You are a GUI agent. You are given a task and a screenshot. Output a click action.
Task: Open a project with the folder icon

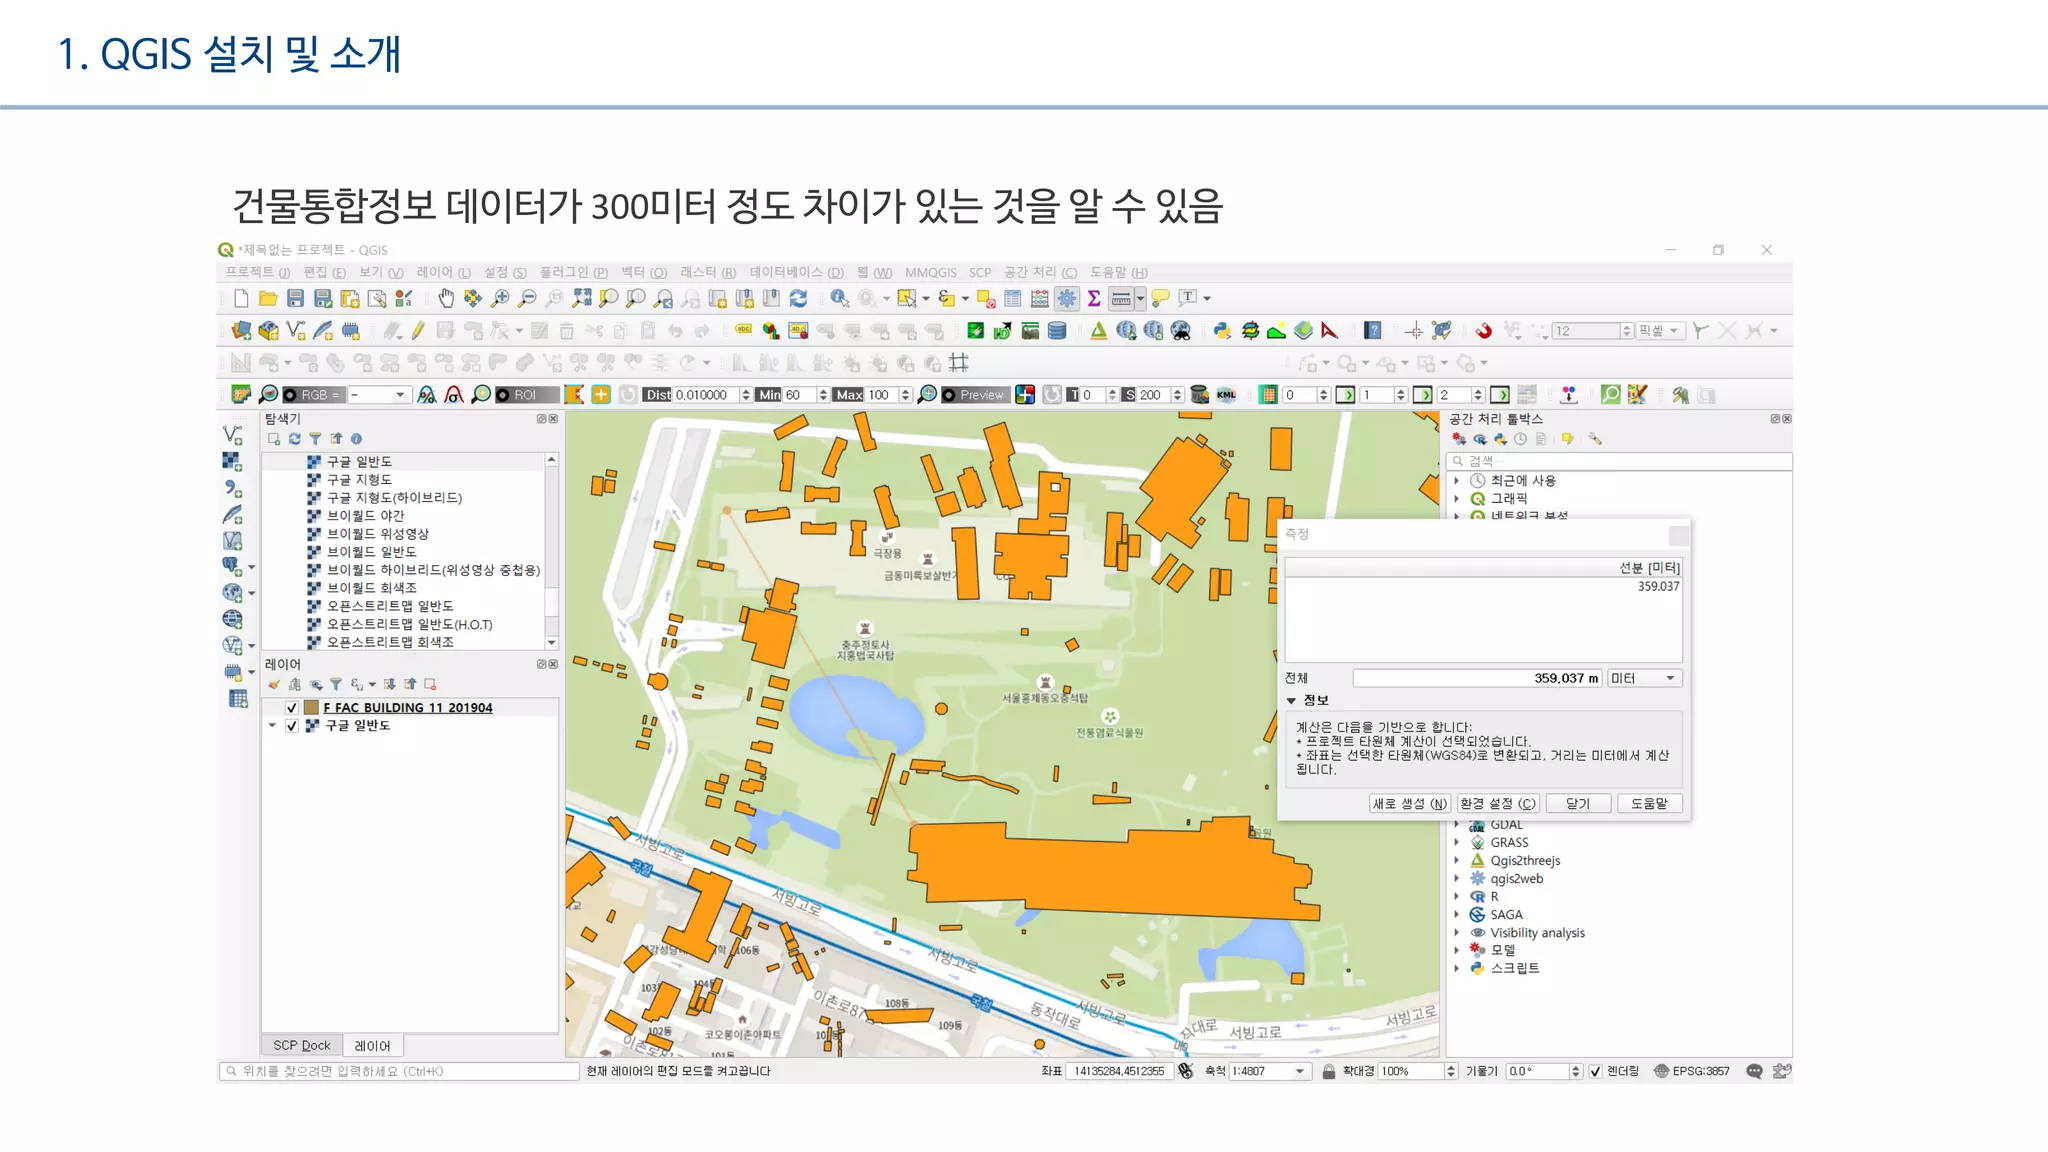pyautogui.click(x=267, y=298)
